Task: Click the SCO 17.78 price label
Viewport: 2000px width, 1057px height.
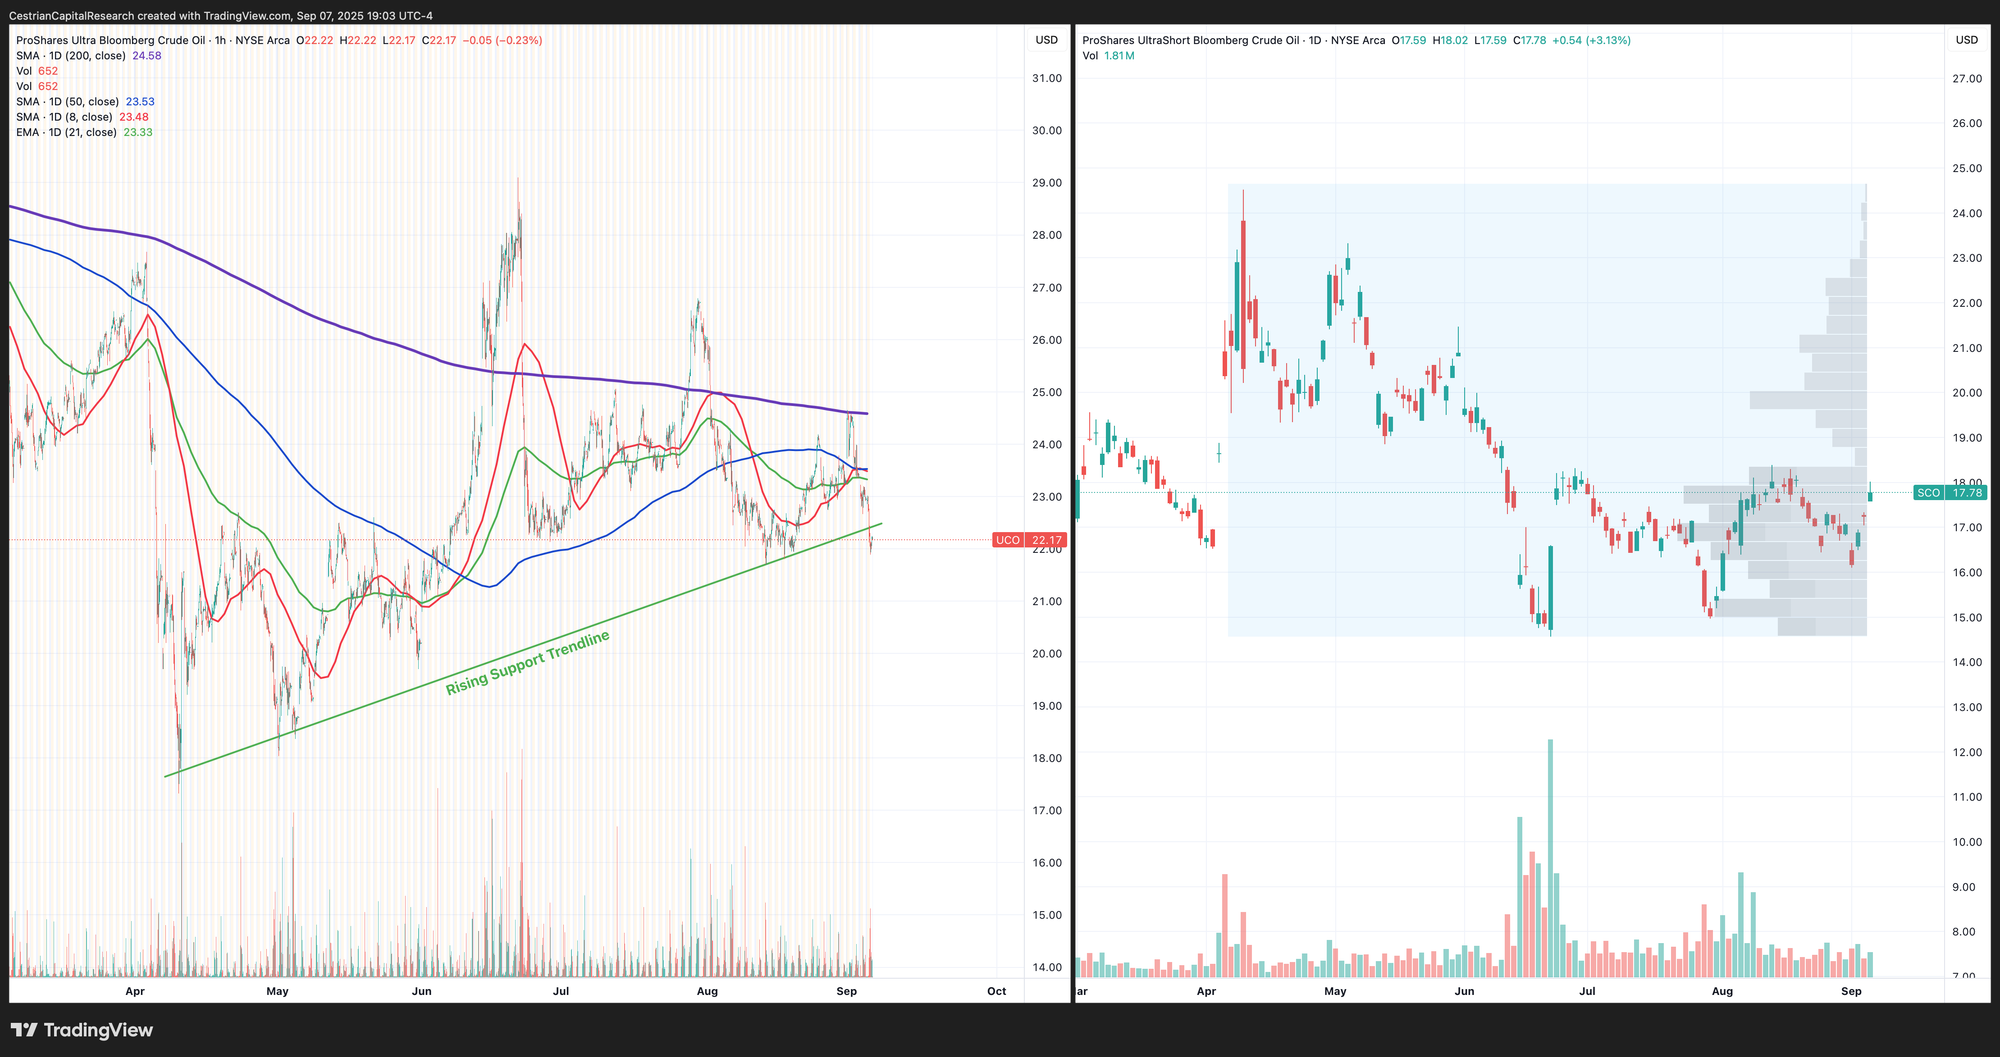Action: [x=1950, y=493]
